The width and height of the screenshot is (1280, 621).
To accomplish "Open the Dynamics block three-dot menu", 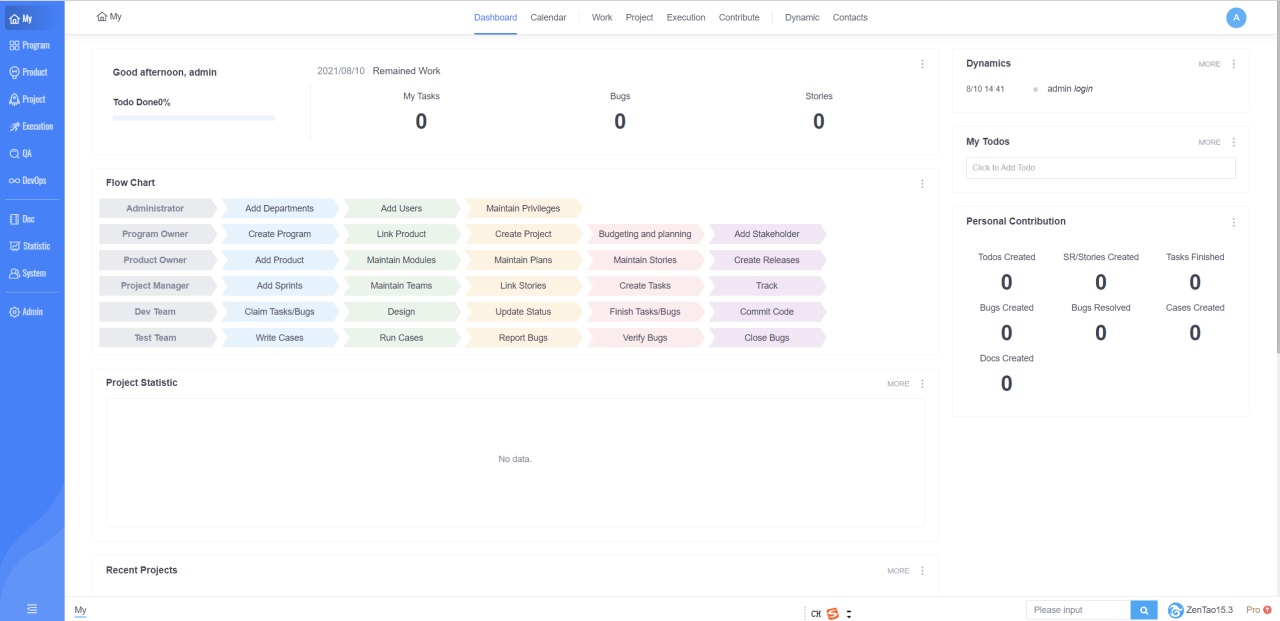I will 1233,64.
